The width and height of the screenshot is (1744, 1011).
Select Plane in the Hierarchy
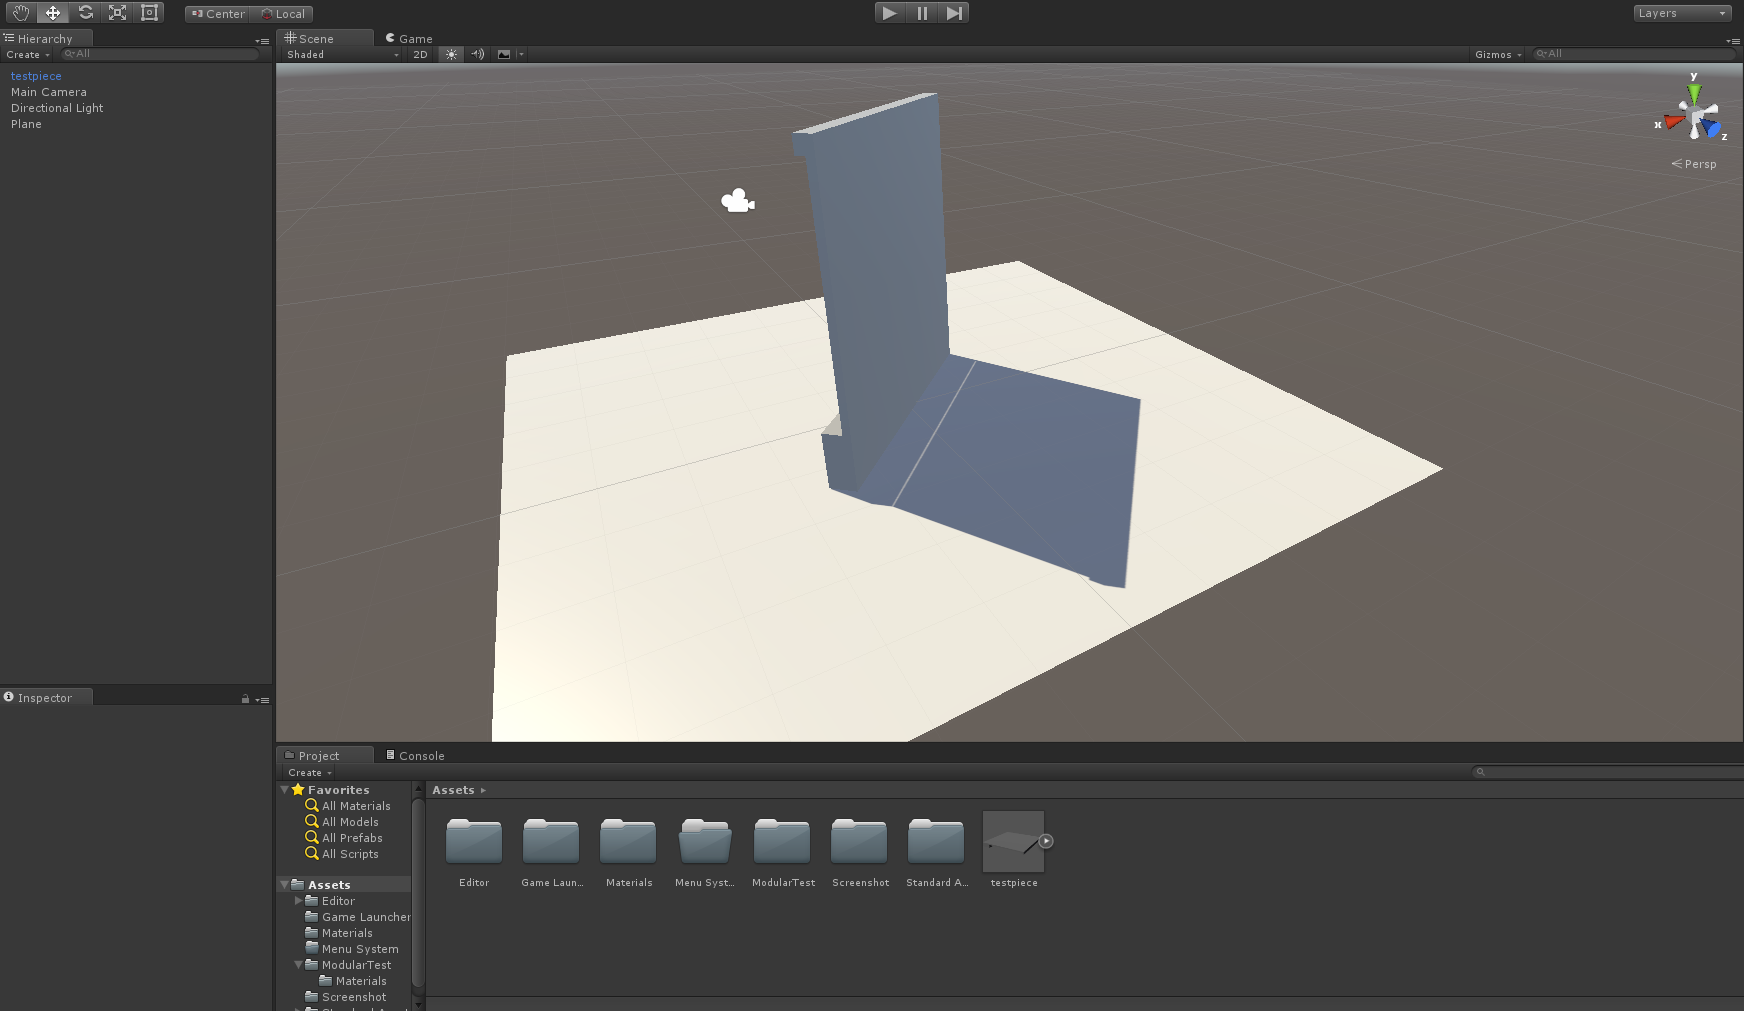click(x=26, y=124)
